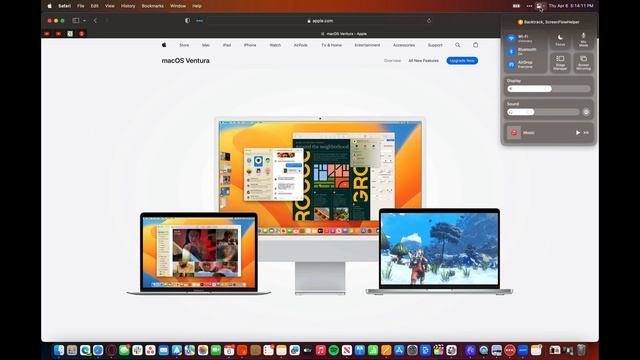Image resolution: width=640 pixels, height=360 pixels.
Task: Open App Store from the Dock
Action: [x=399, y=350]
